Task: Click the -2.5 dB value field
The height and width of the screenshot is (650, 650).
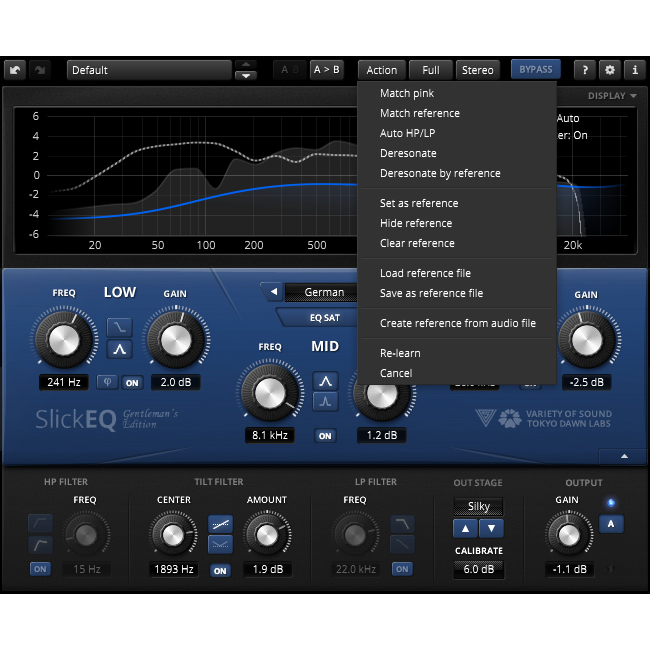Action: 587,382
